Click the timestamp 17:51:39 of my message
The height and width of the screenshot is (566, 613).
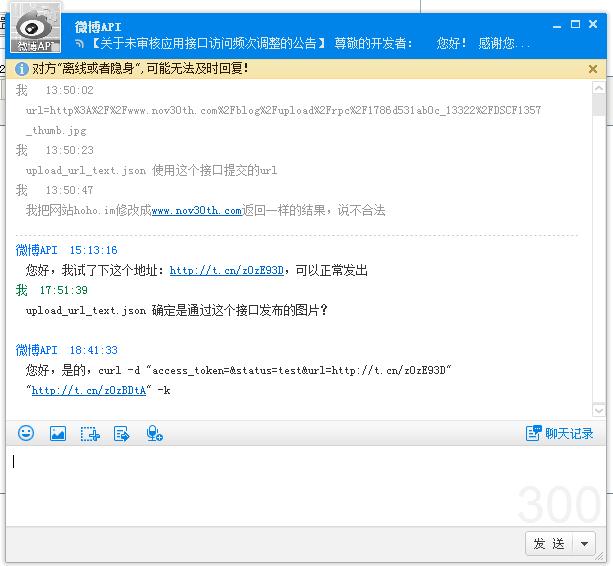(63, 290)
